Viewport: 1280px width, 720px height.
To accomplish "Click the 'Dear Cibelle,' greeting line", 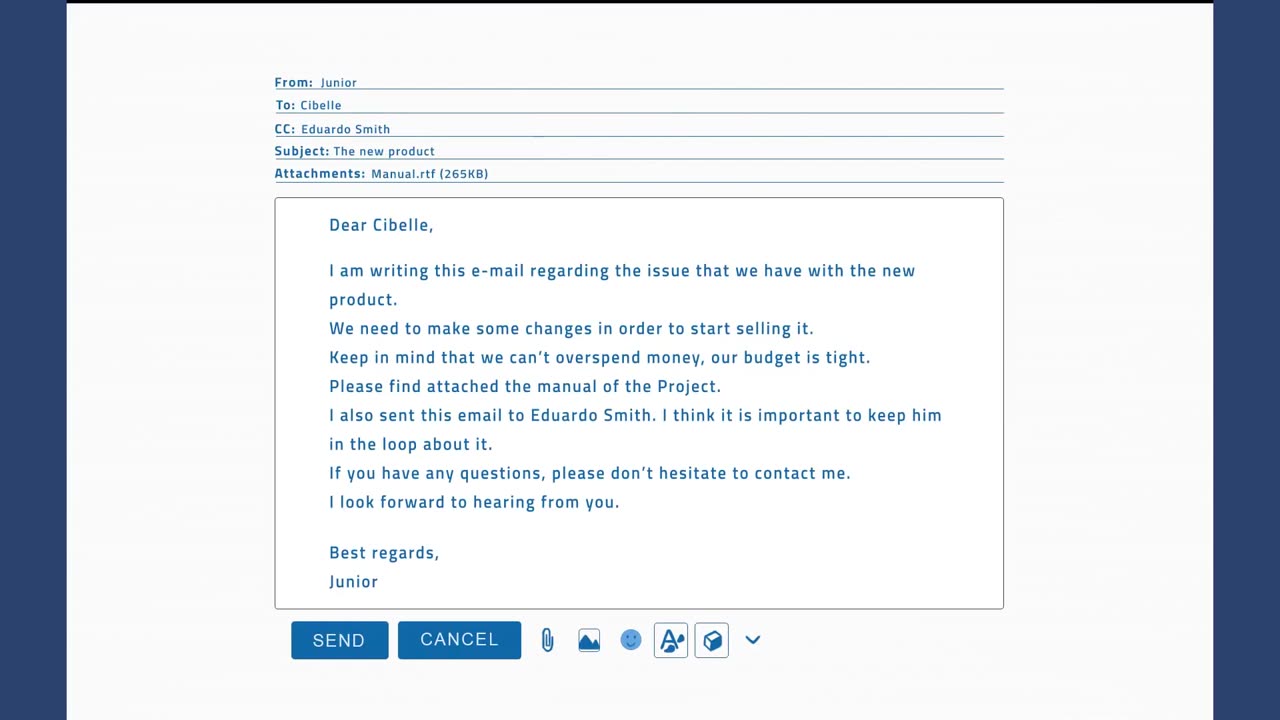I will tap(381, 225).
